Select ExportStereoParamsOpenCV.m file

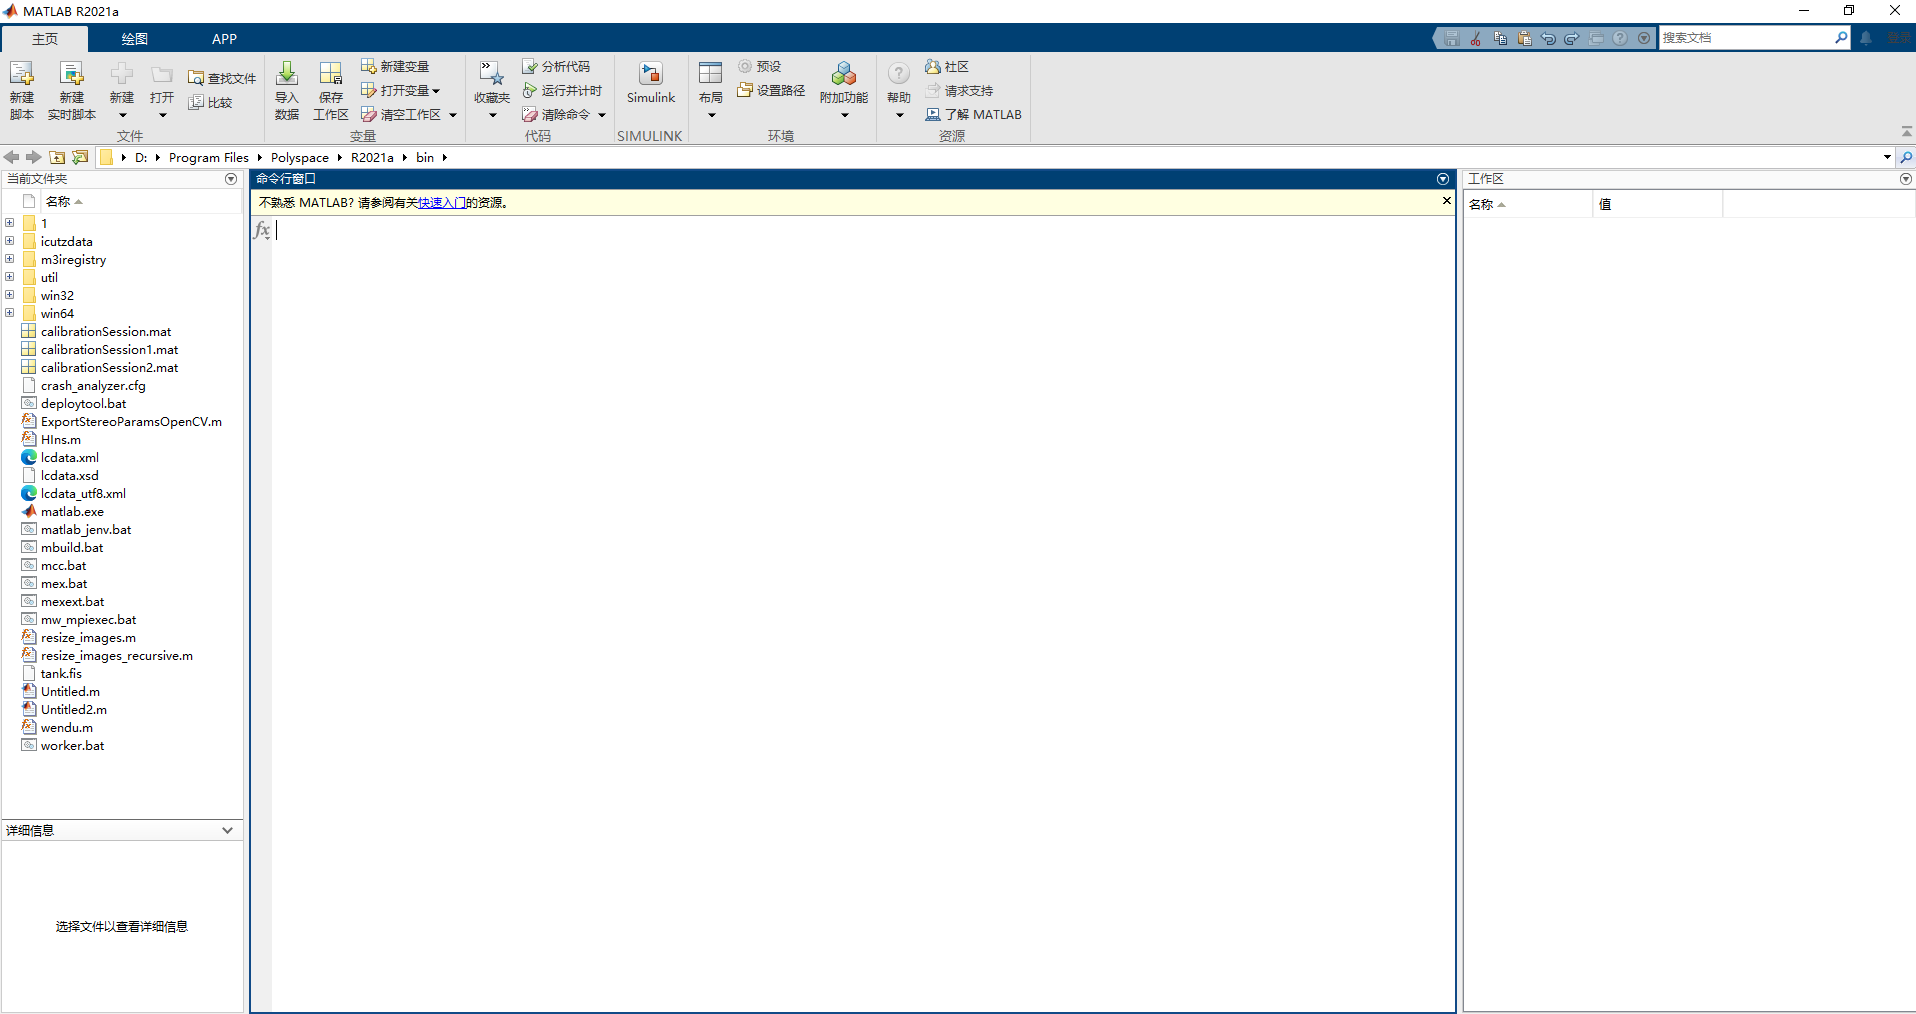[131, 421]
